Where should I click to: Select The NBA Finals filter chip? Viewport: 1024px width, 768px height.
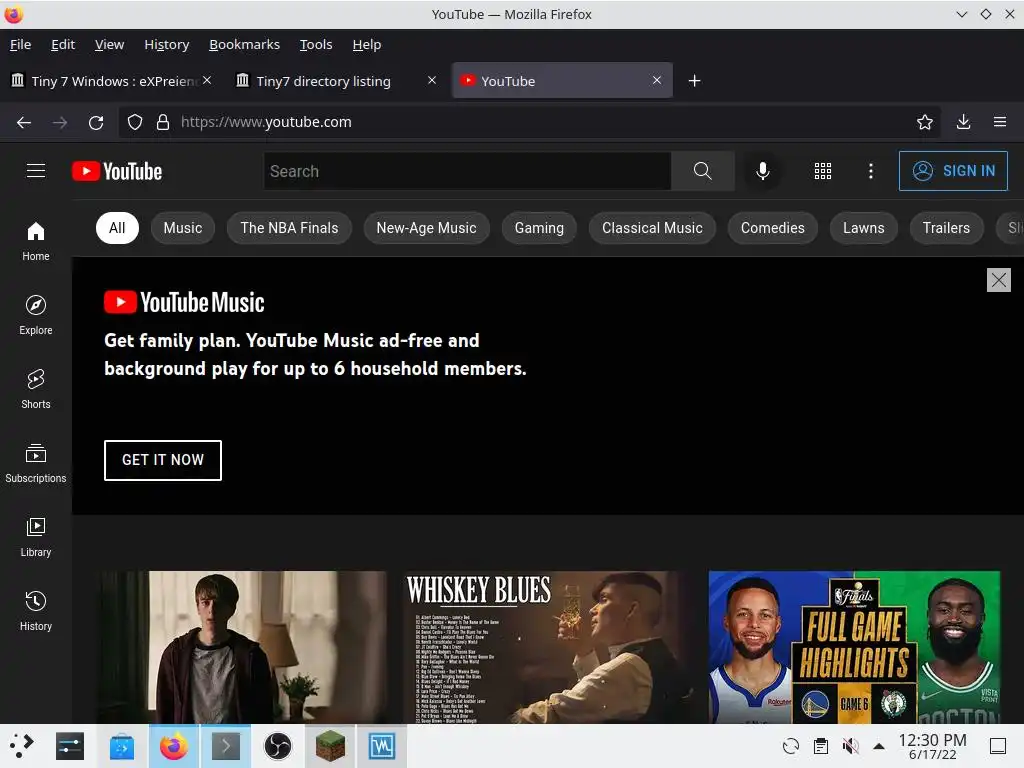click(x=289, y=228)
